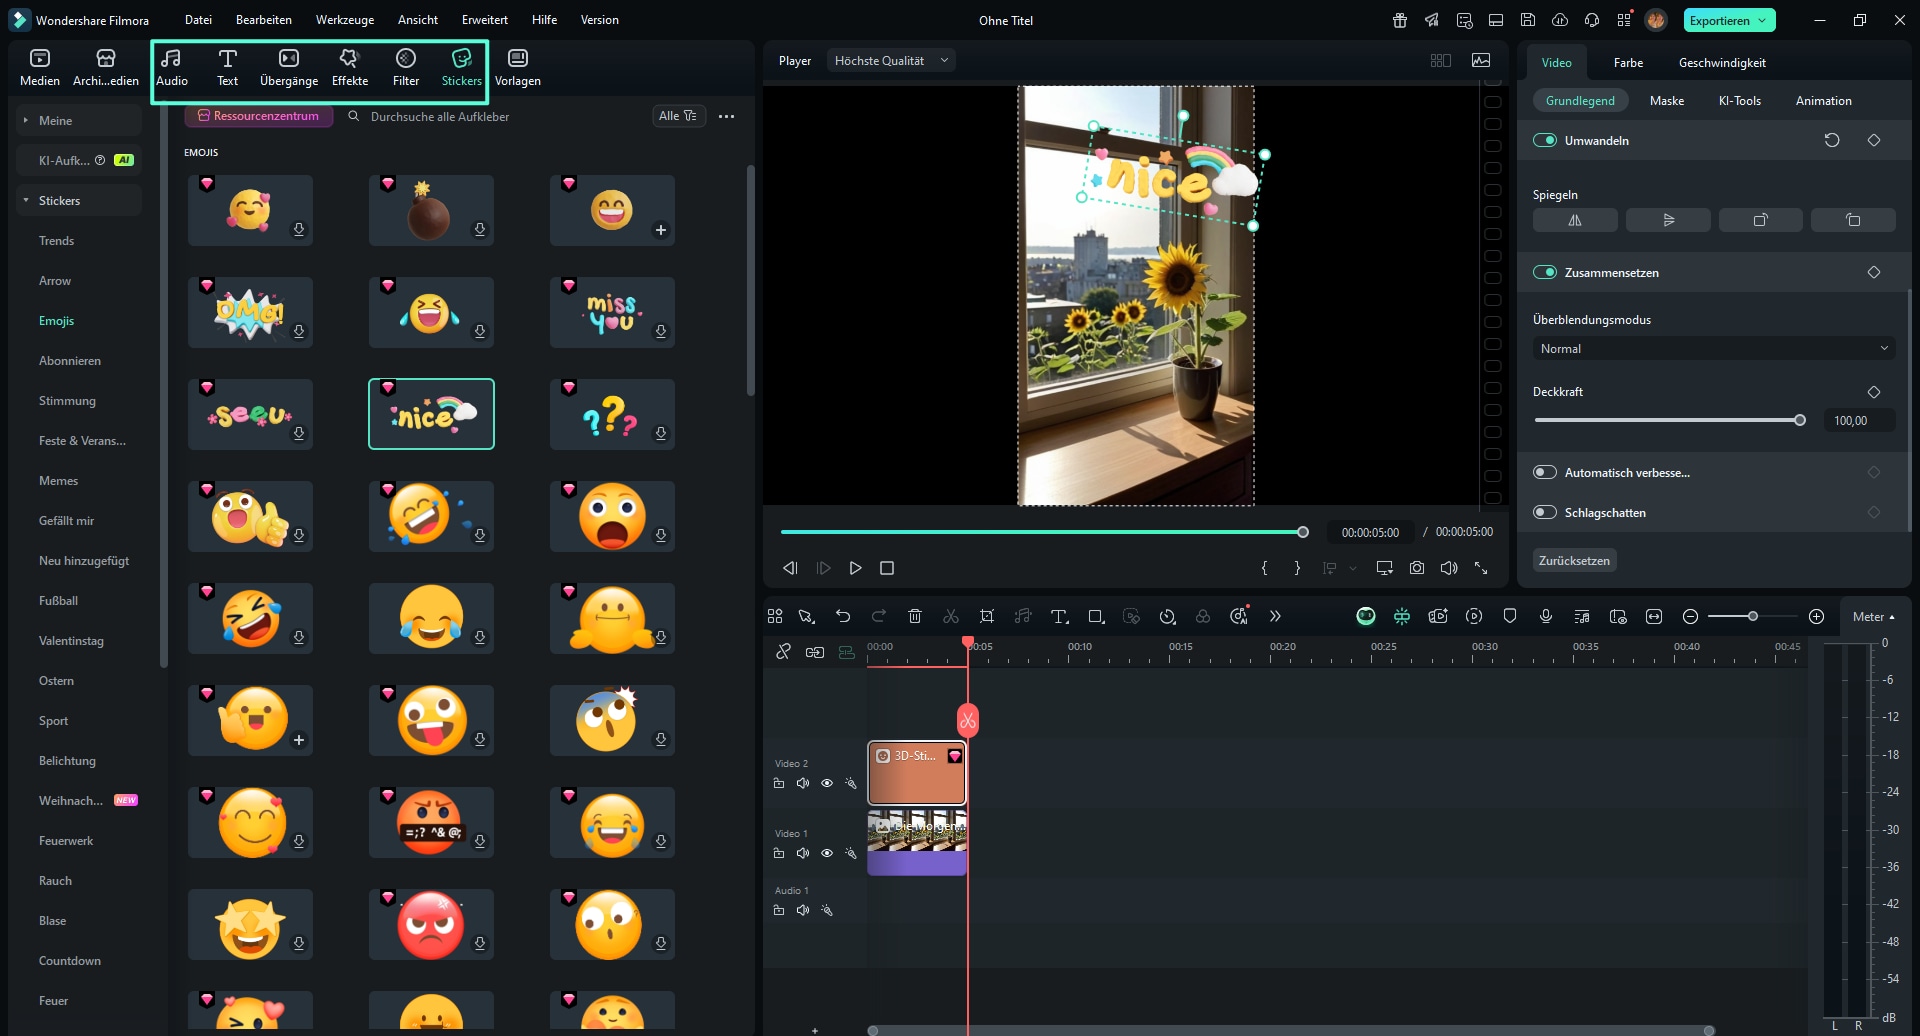Click the Ressourcenzentrum button
Viewport: 1920px width, 1036px height.
click(x=259, y=116)
